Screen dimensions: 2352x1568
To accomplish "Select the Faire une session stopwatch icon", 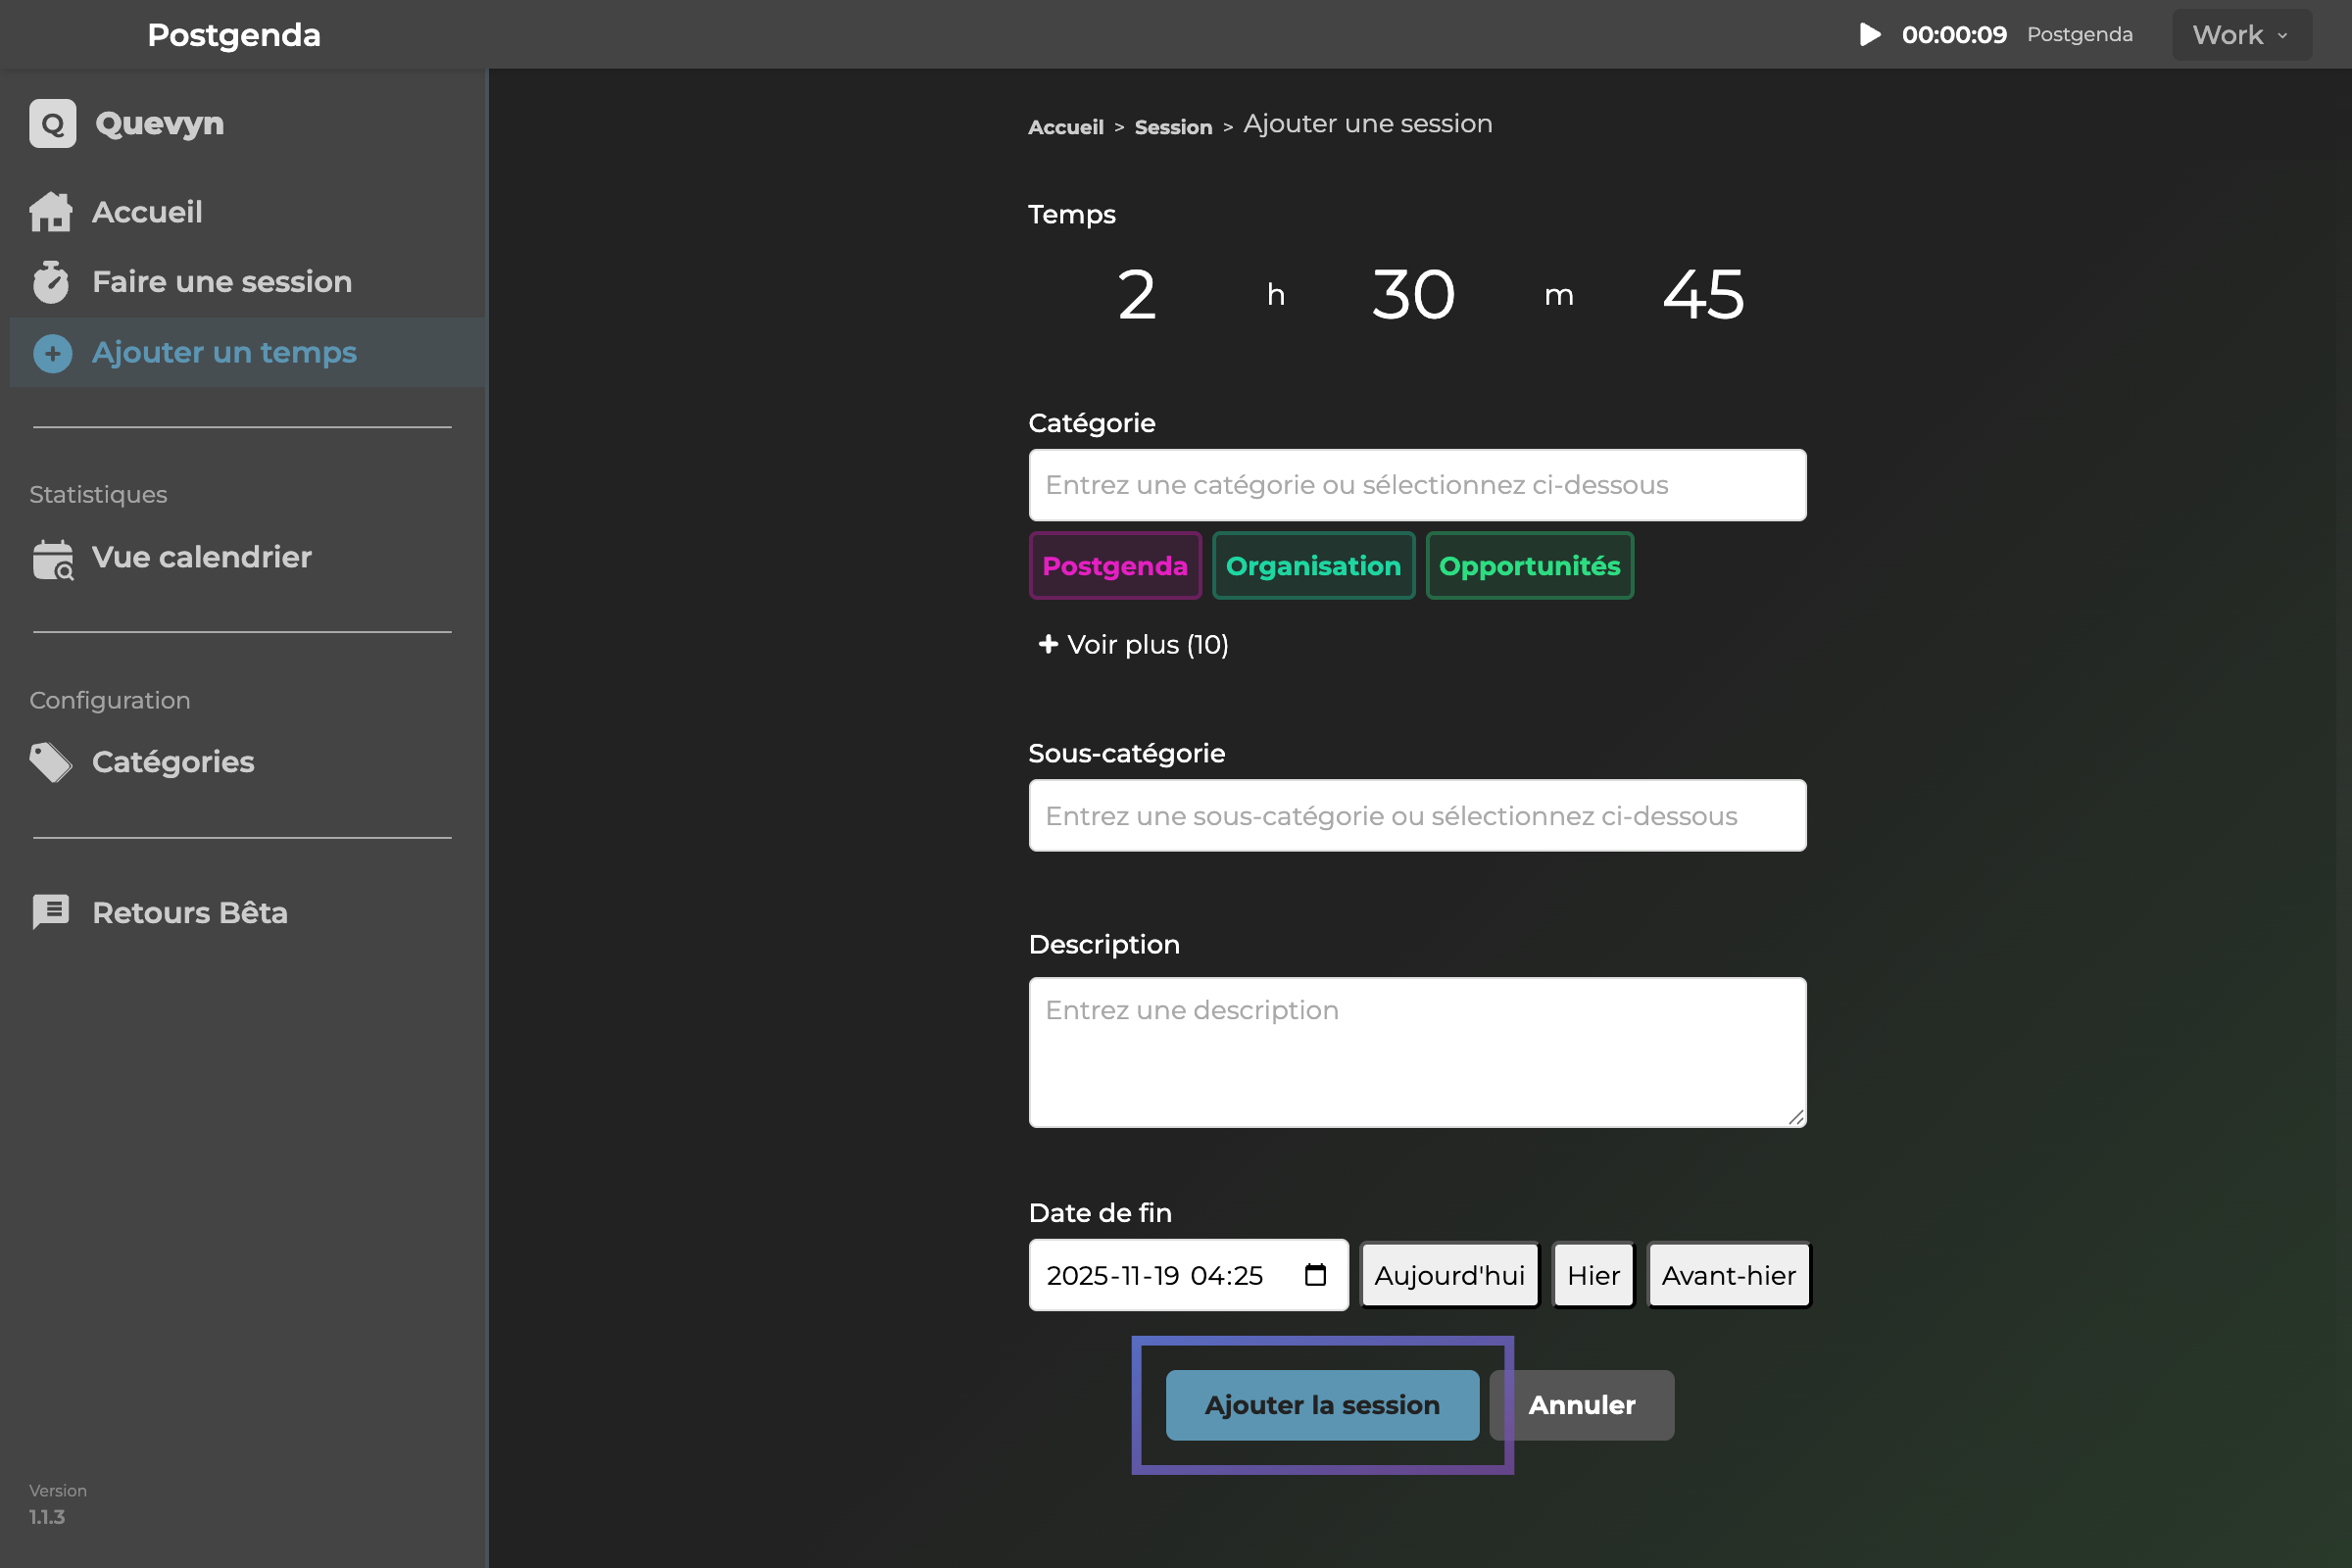I will [51, 282].
